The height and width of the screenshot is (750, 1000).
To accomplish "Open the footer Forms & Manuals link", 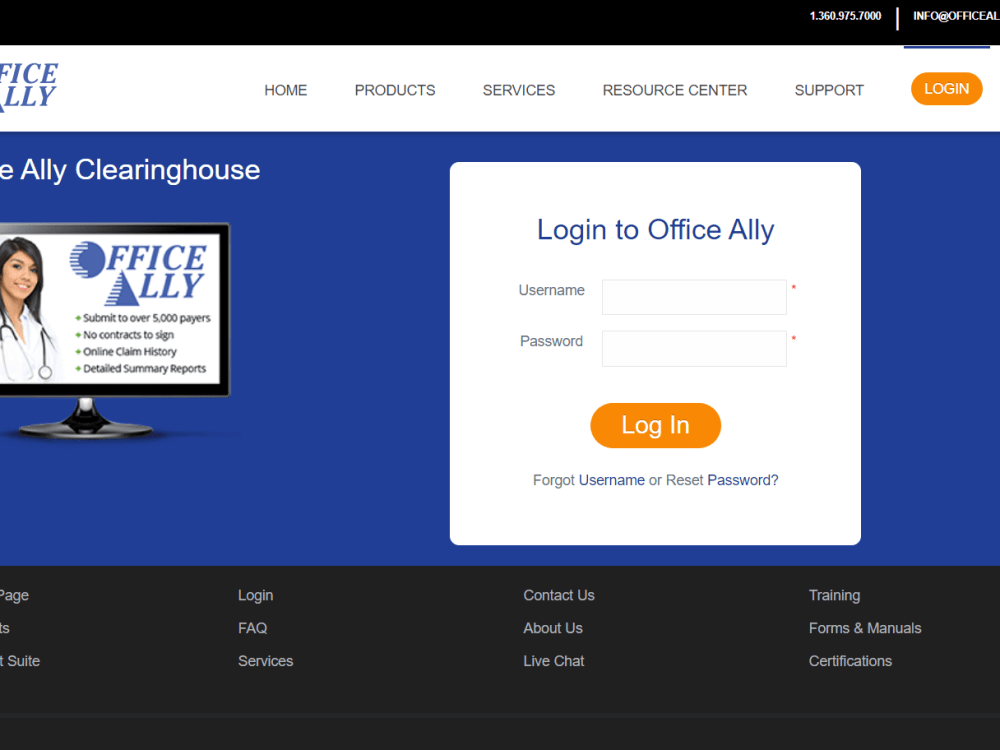I will click(x=865, y=628).
